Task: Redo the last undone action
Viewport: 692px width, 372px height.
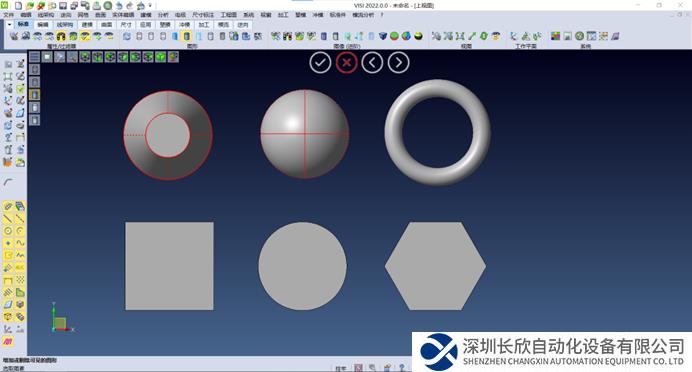Action: point(130,6)
